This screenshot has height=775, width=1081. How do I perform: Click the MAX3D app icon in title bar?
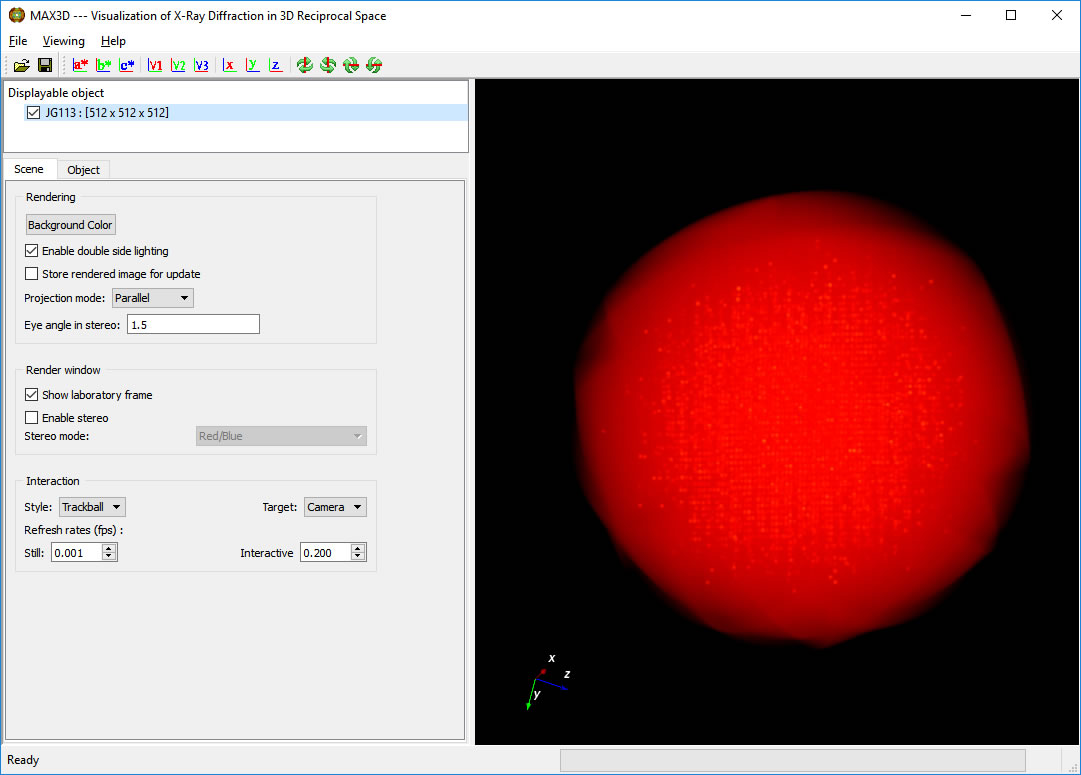point(17,15)
